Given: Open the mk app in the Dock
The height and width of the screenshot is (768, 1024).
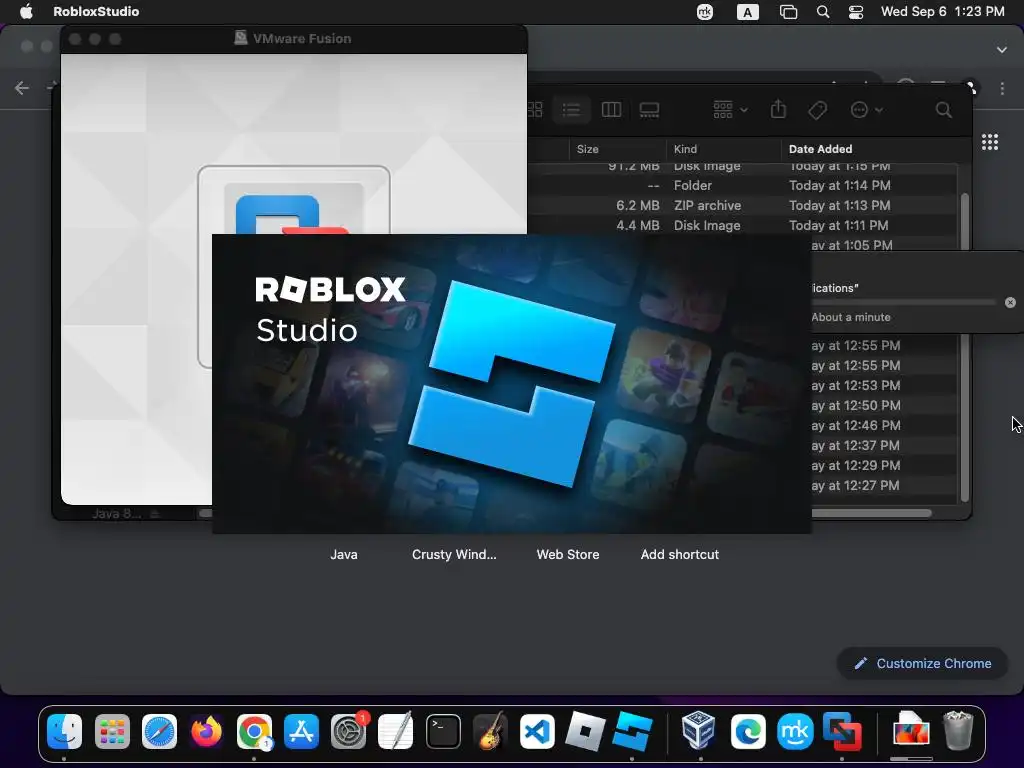Looking at the screenshot, I should pos(795,731).
